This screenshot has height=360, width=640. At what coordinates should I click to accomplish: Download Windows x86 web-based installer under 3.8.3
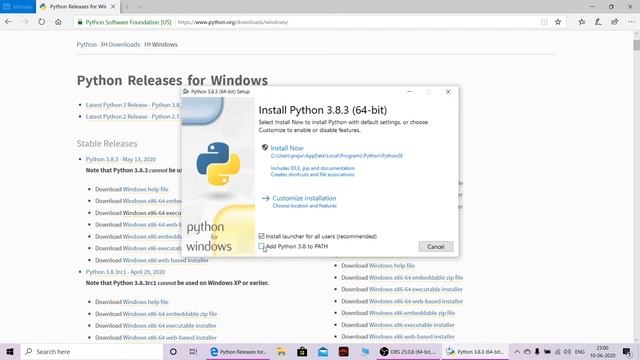click(165, 260)
